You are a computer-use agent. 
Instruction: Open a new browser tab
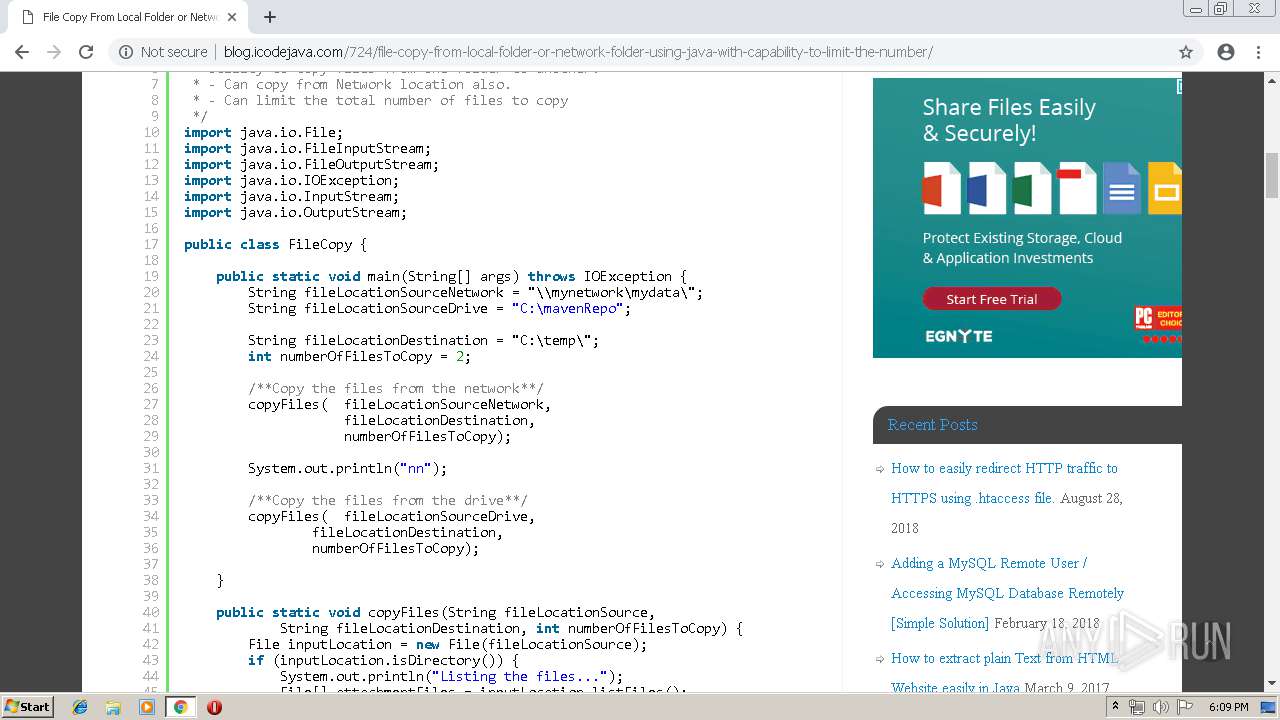[x=270, y=17]
